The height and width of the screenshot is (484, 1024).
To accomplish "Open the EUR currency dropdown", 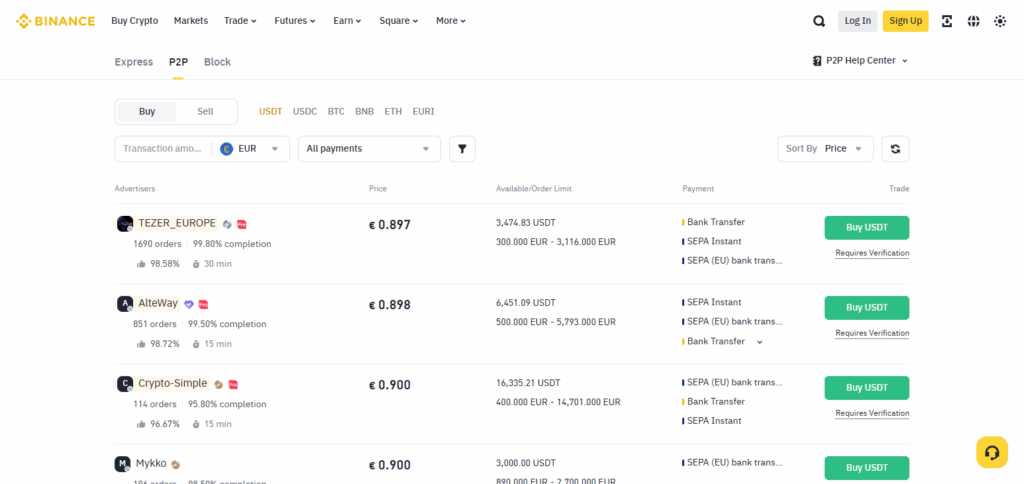I will [250, 149].
